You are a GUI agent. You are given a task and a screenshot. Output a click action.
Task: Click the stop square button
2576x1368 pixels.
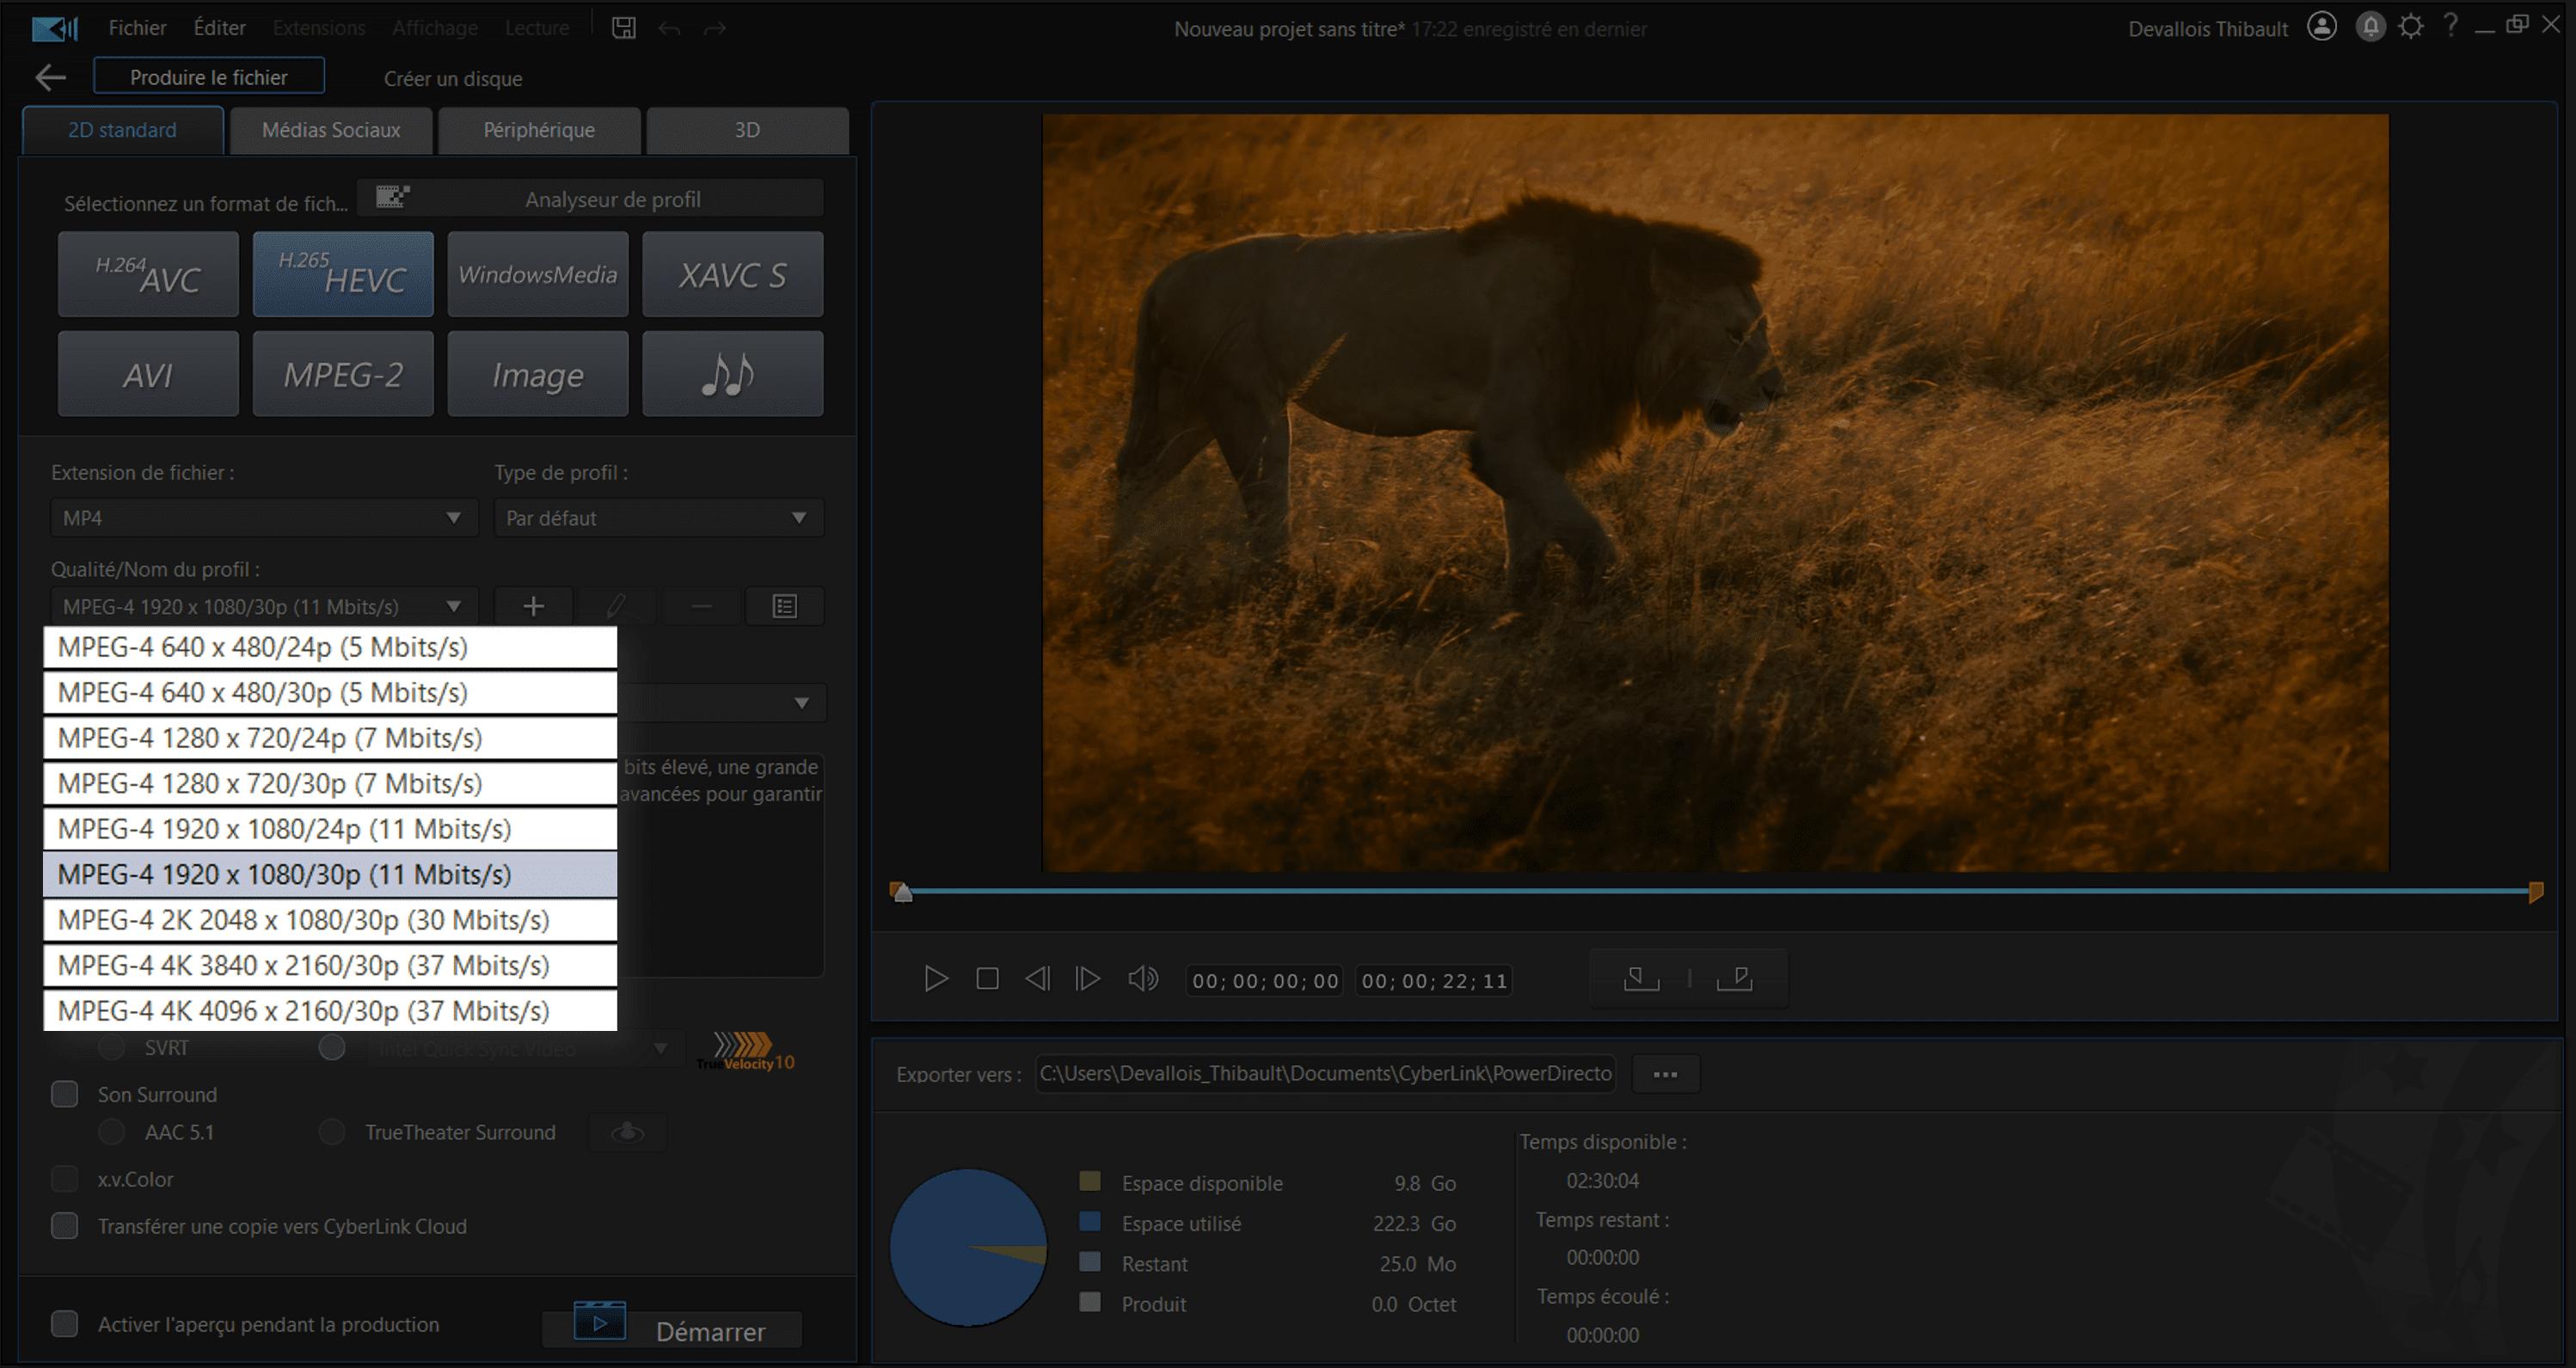(987, 978)
